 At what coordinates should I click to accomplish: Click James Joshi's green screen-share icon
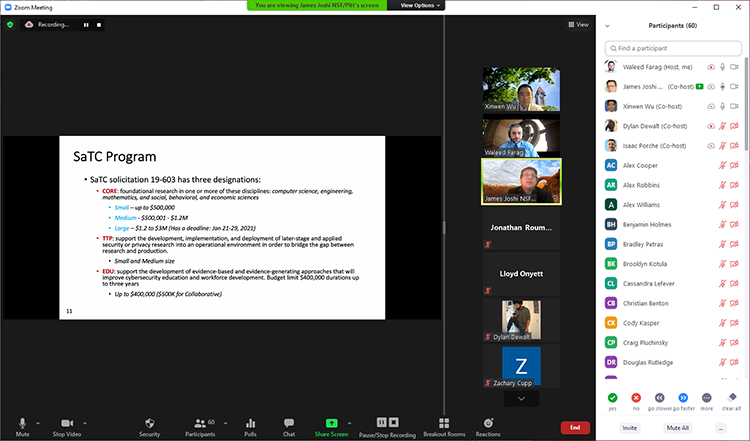(700, 87)
